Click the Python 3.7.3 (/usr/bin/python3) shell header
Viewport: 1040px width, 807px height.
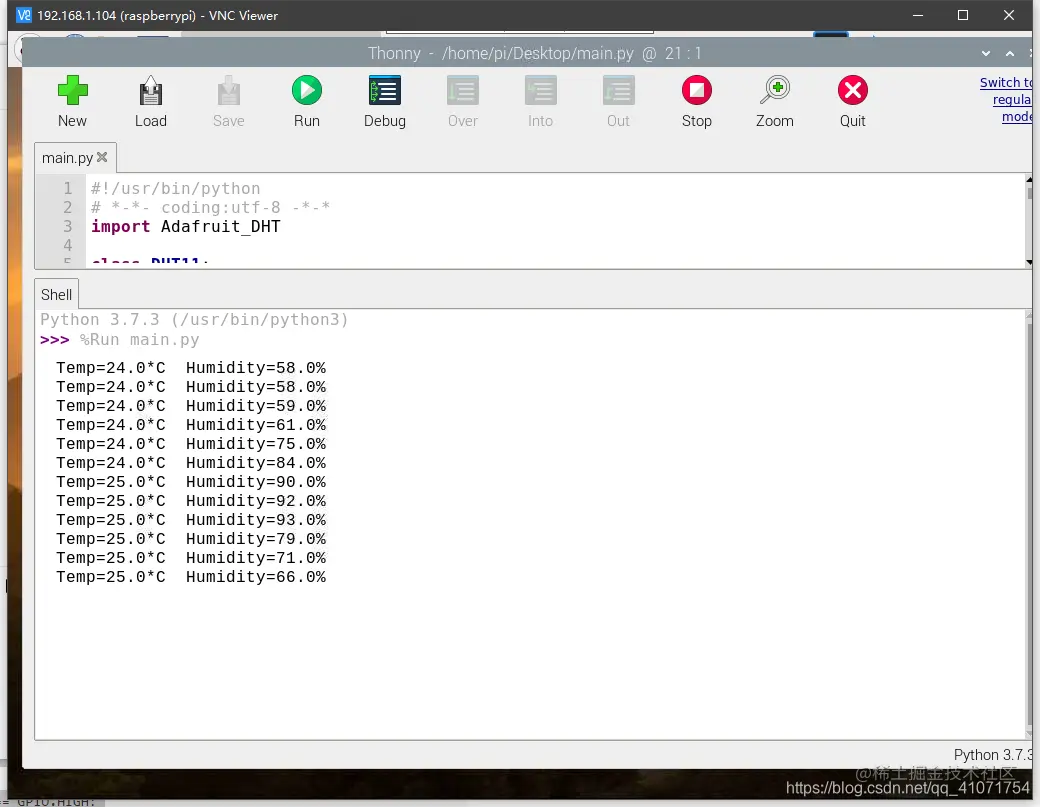[194, 320]
